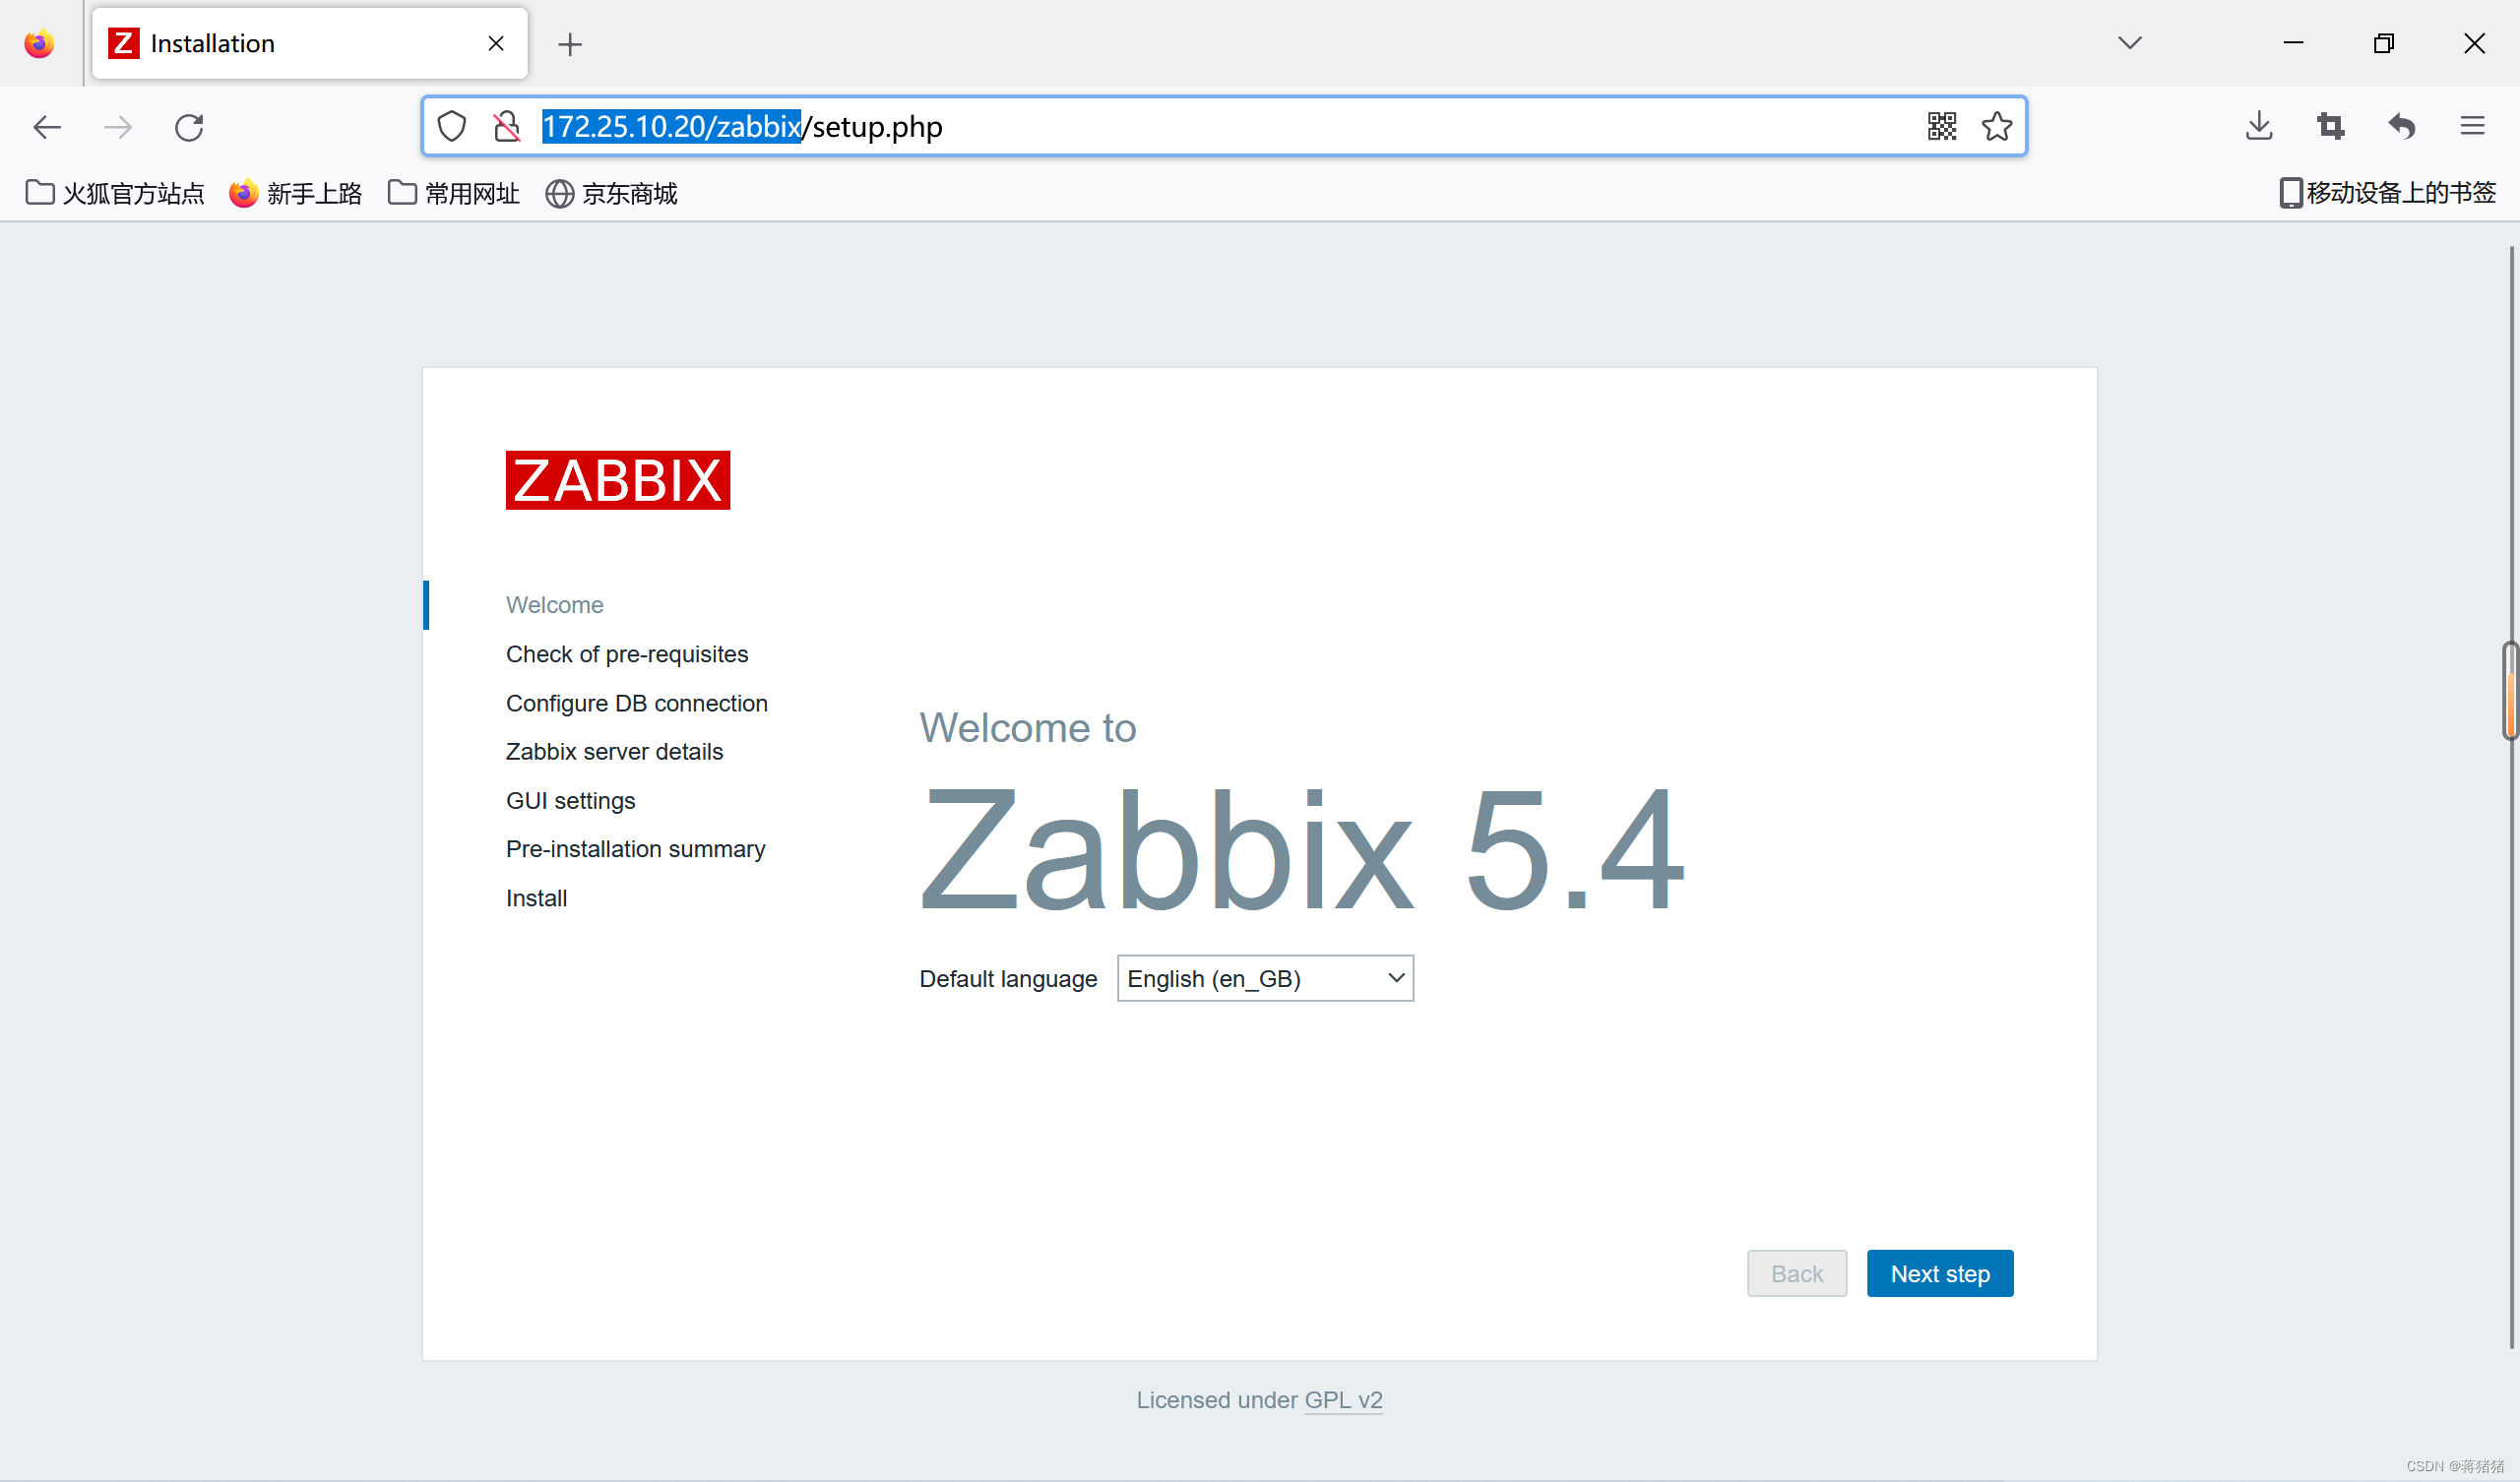Open the downloads panel
Image resolution: width=2520 pixels, height=1482 pixels.
[2259, 127]
